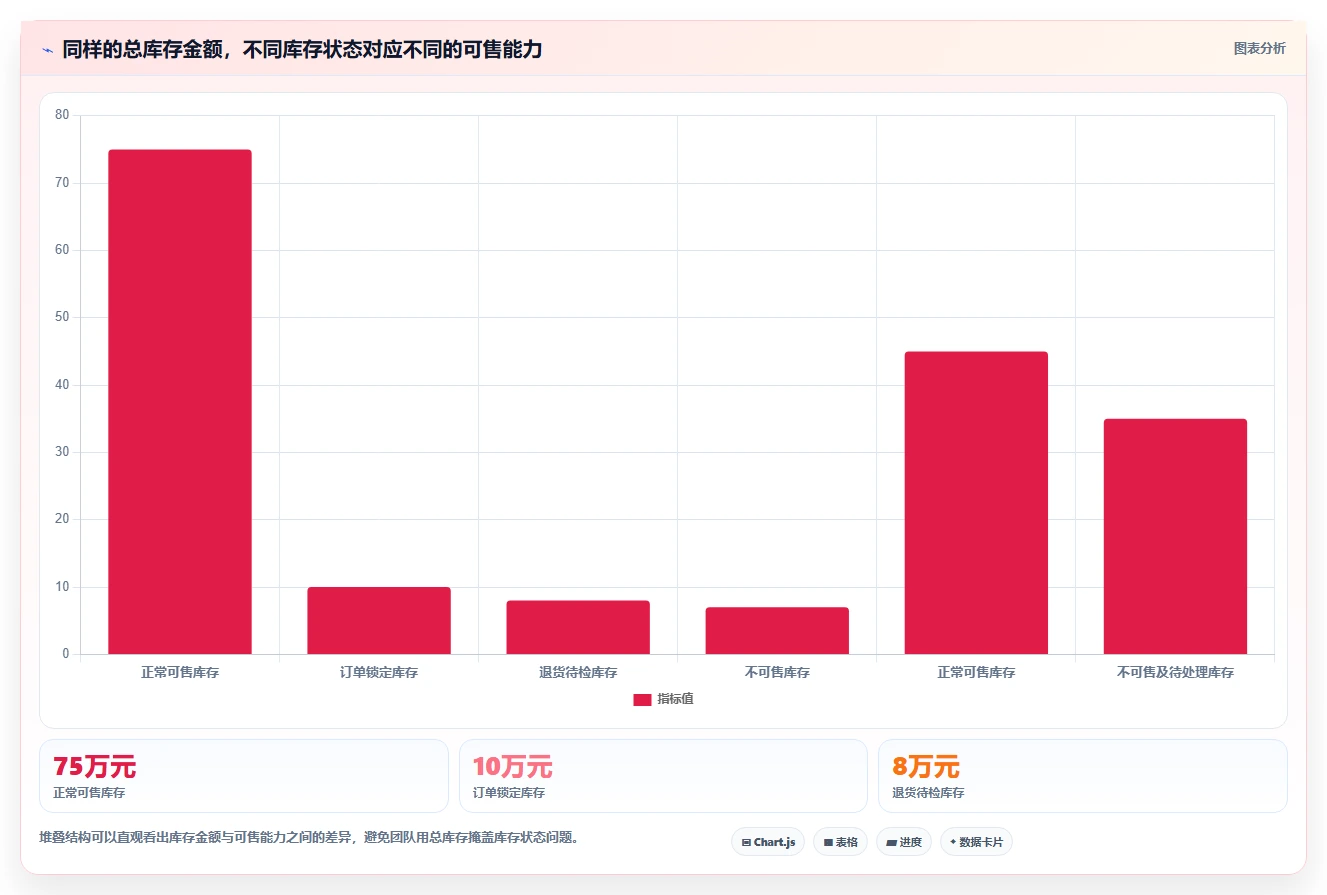Click the 图表分析 label in the header
The height and width of the screenshot is (895, 1327).
click(1259, 48)
